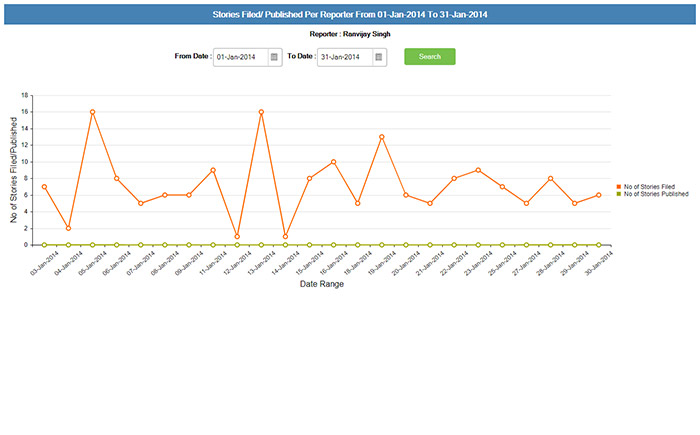Focus the From Date field showing 01-Jan-2014
Screen dimensions: 700x435
point(241,57)
